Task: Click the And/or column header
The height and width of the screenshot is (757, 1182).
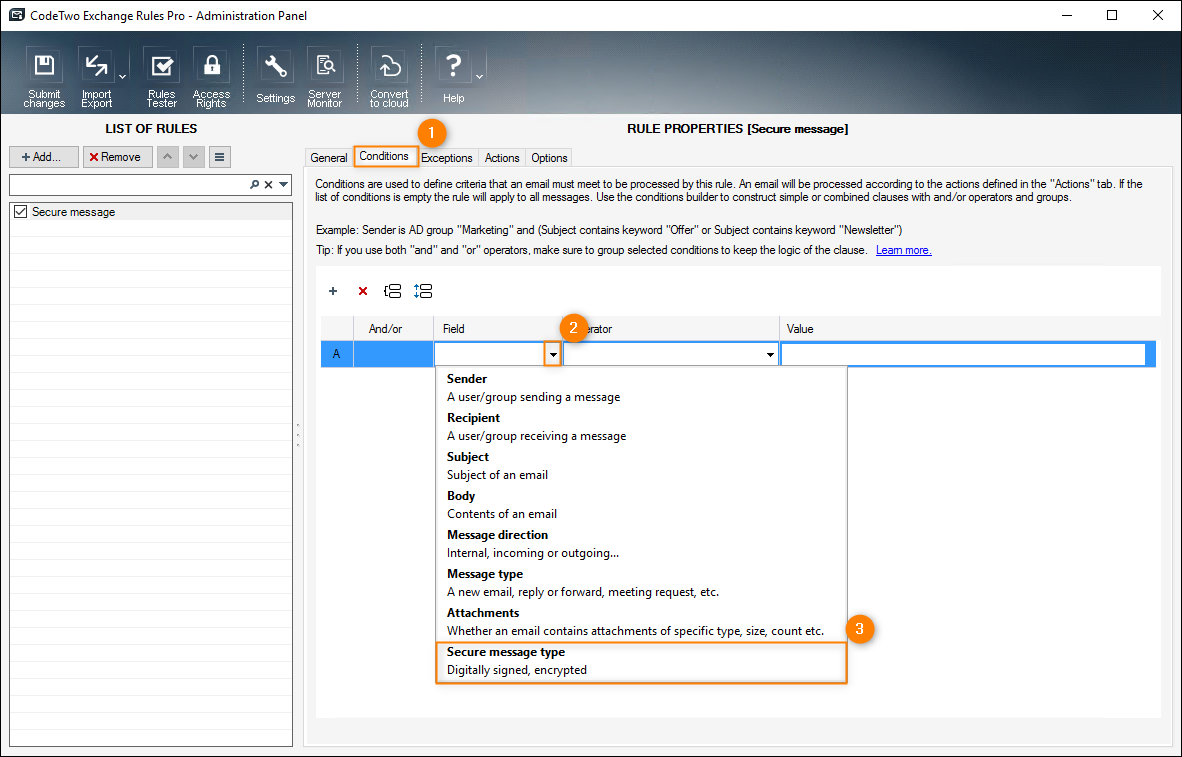Action: click(393, 329)
